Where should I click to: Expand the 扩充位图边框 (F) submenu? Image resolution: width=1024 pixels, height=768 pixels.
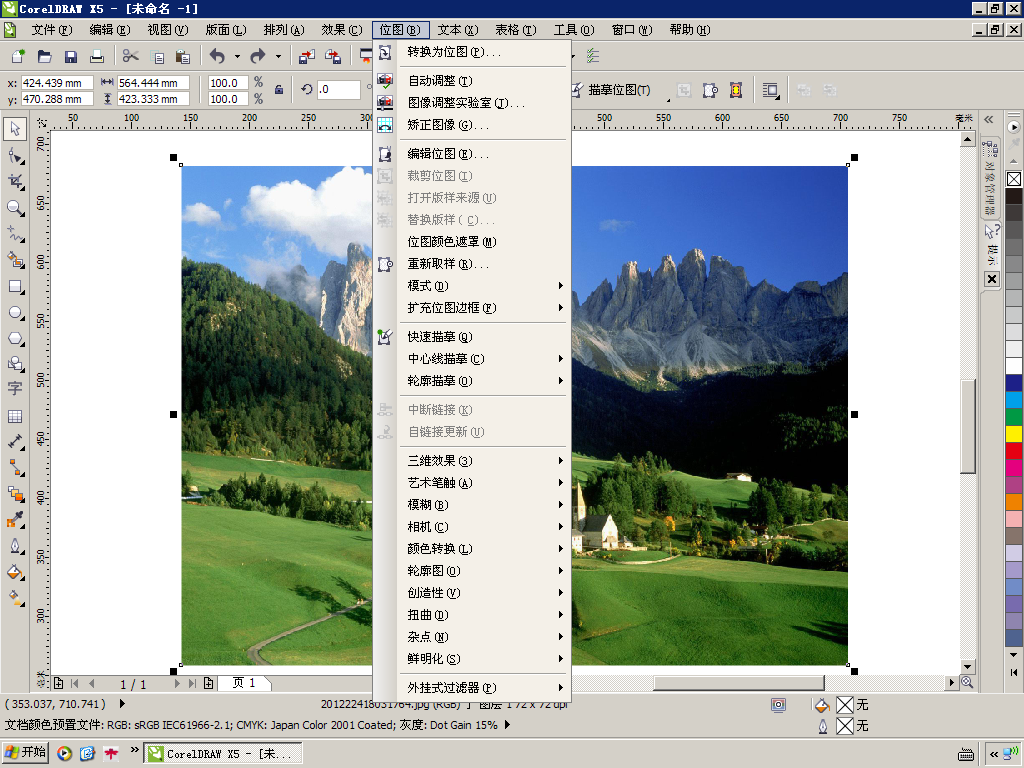click(x=485, y=308)
